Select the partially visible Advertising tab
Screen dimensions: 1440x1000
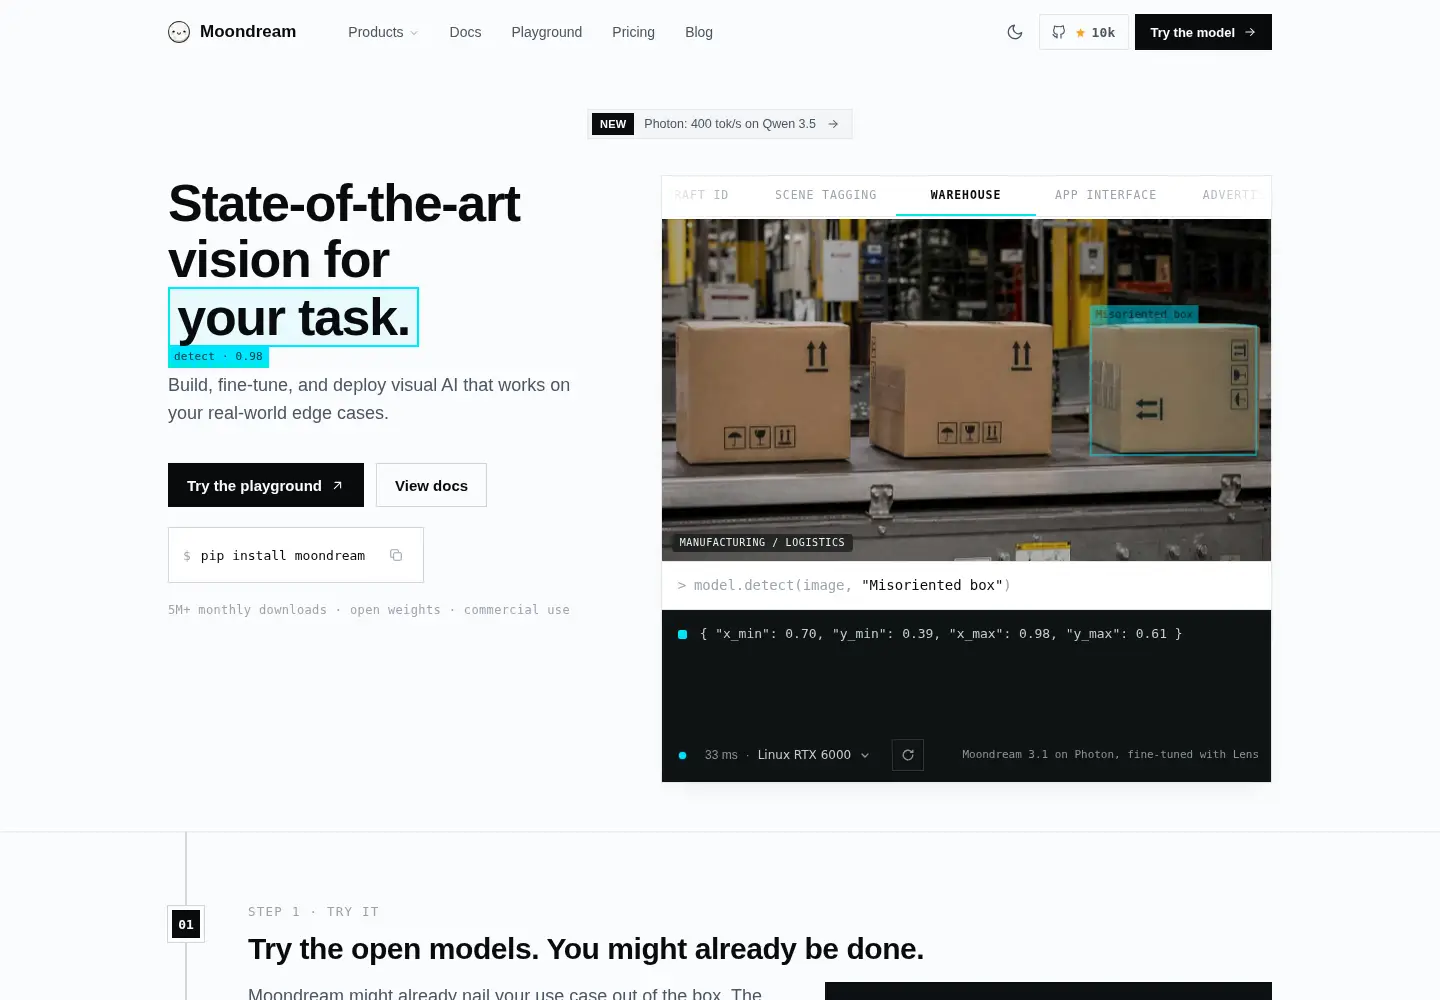(x=1231, y=195)
